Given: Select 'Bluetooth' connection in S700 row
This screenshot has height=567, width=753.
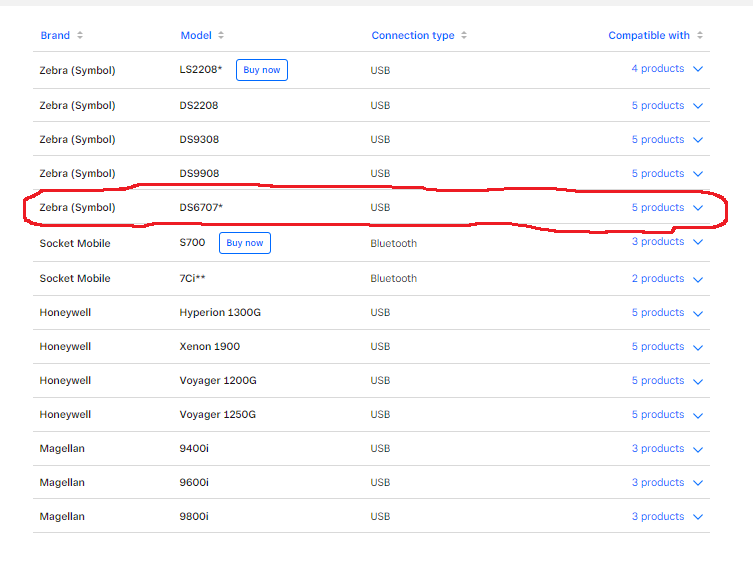Looking at the screenshot, I should tap(393, 244).
